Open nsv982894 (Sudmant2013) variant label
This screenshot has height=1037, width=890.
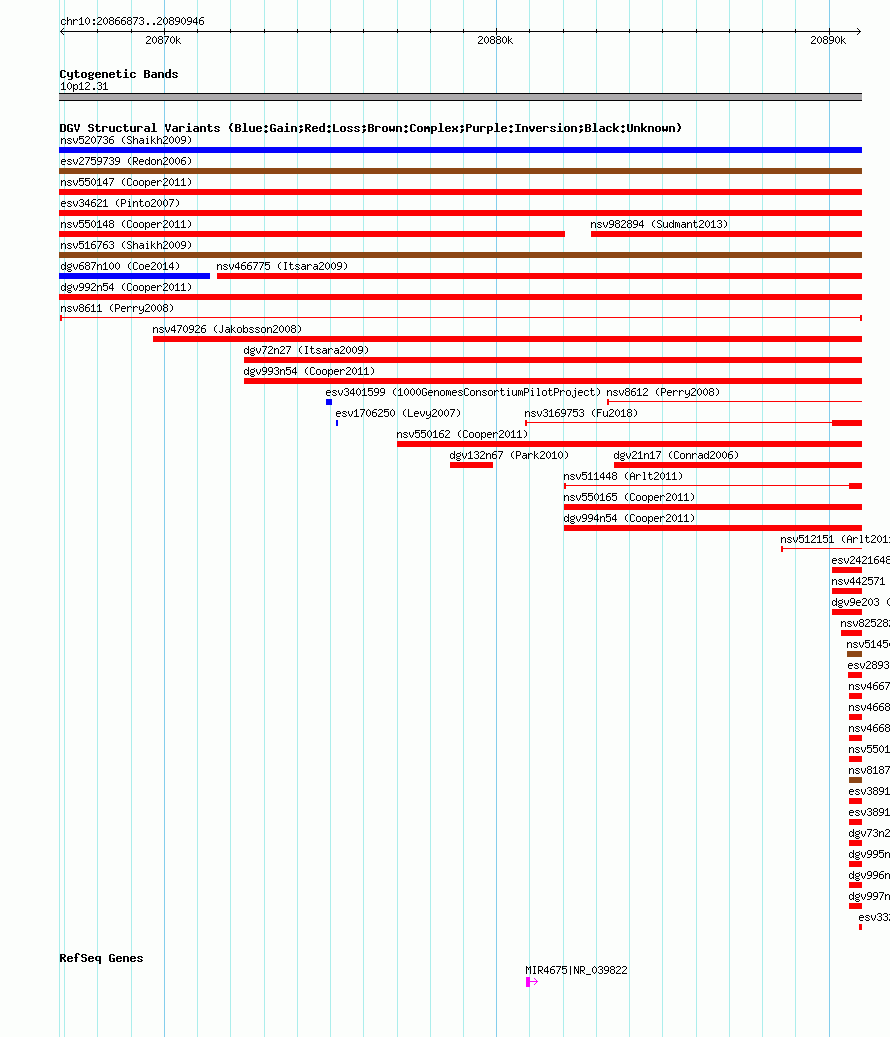click(x=659, y=224)
